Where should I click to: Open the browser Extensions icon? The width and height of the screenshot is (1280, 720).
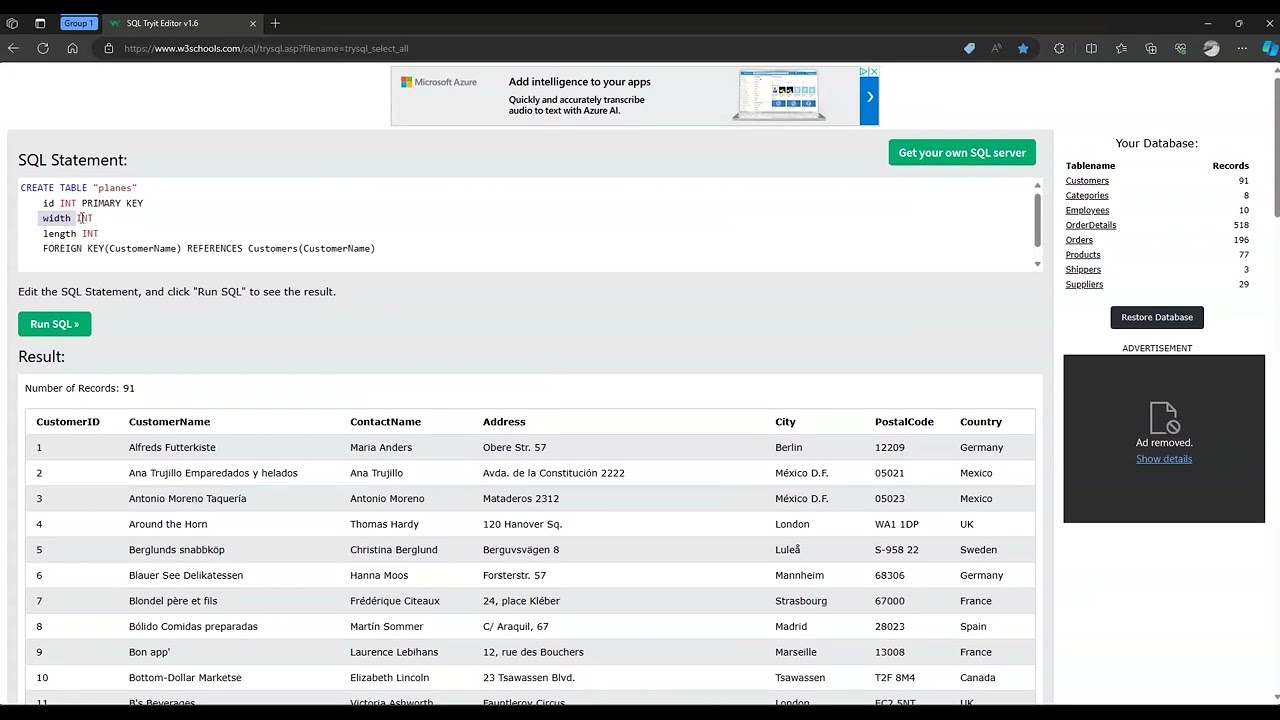tap(1059, 48)
